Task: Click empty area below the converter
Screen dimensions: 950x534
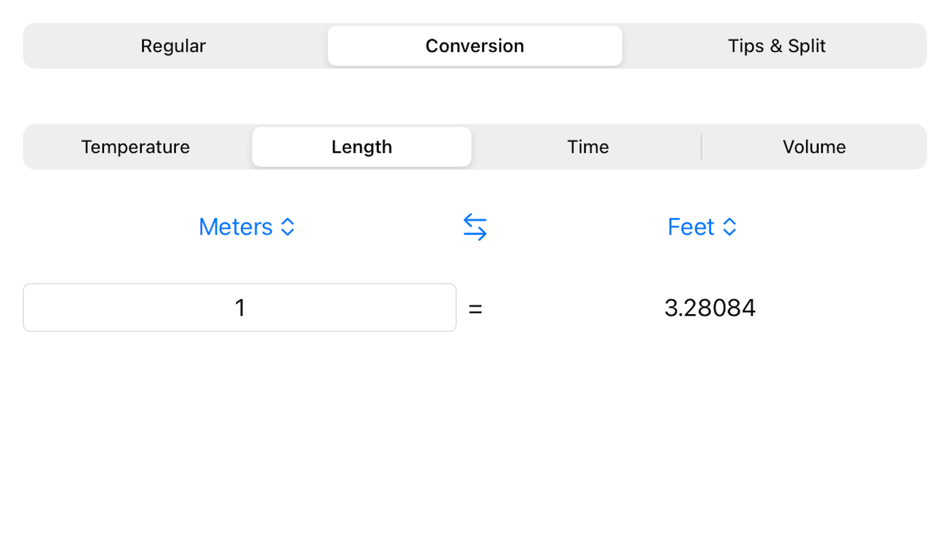Action: point(475,436)
